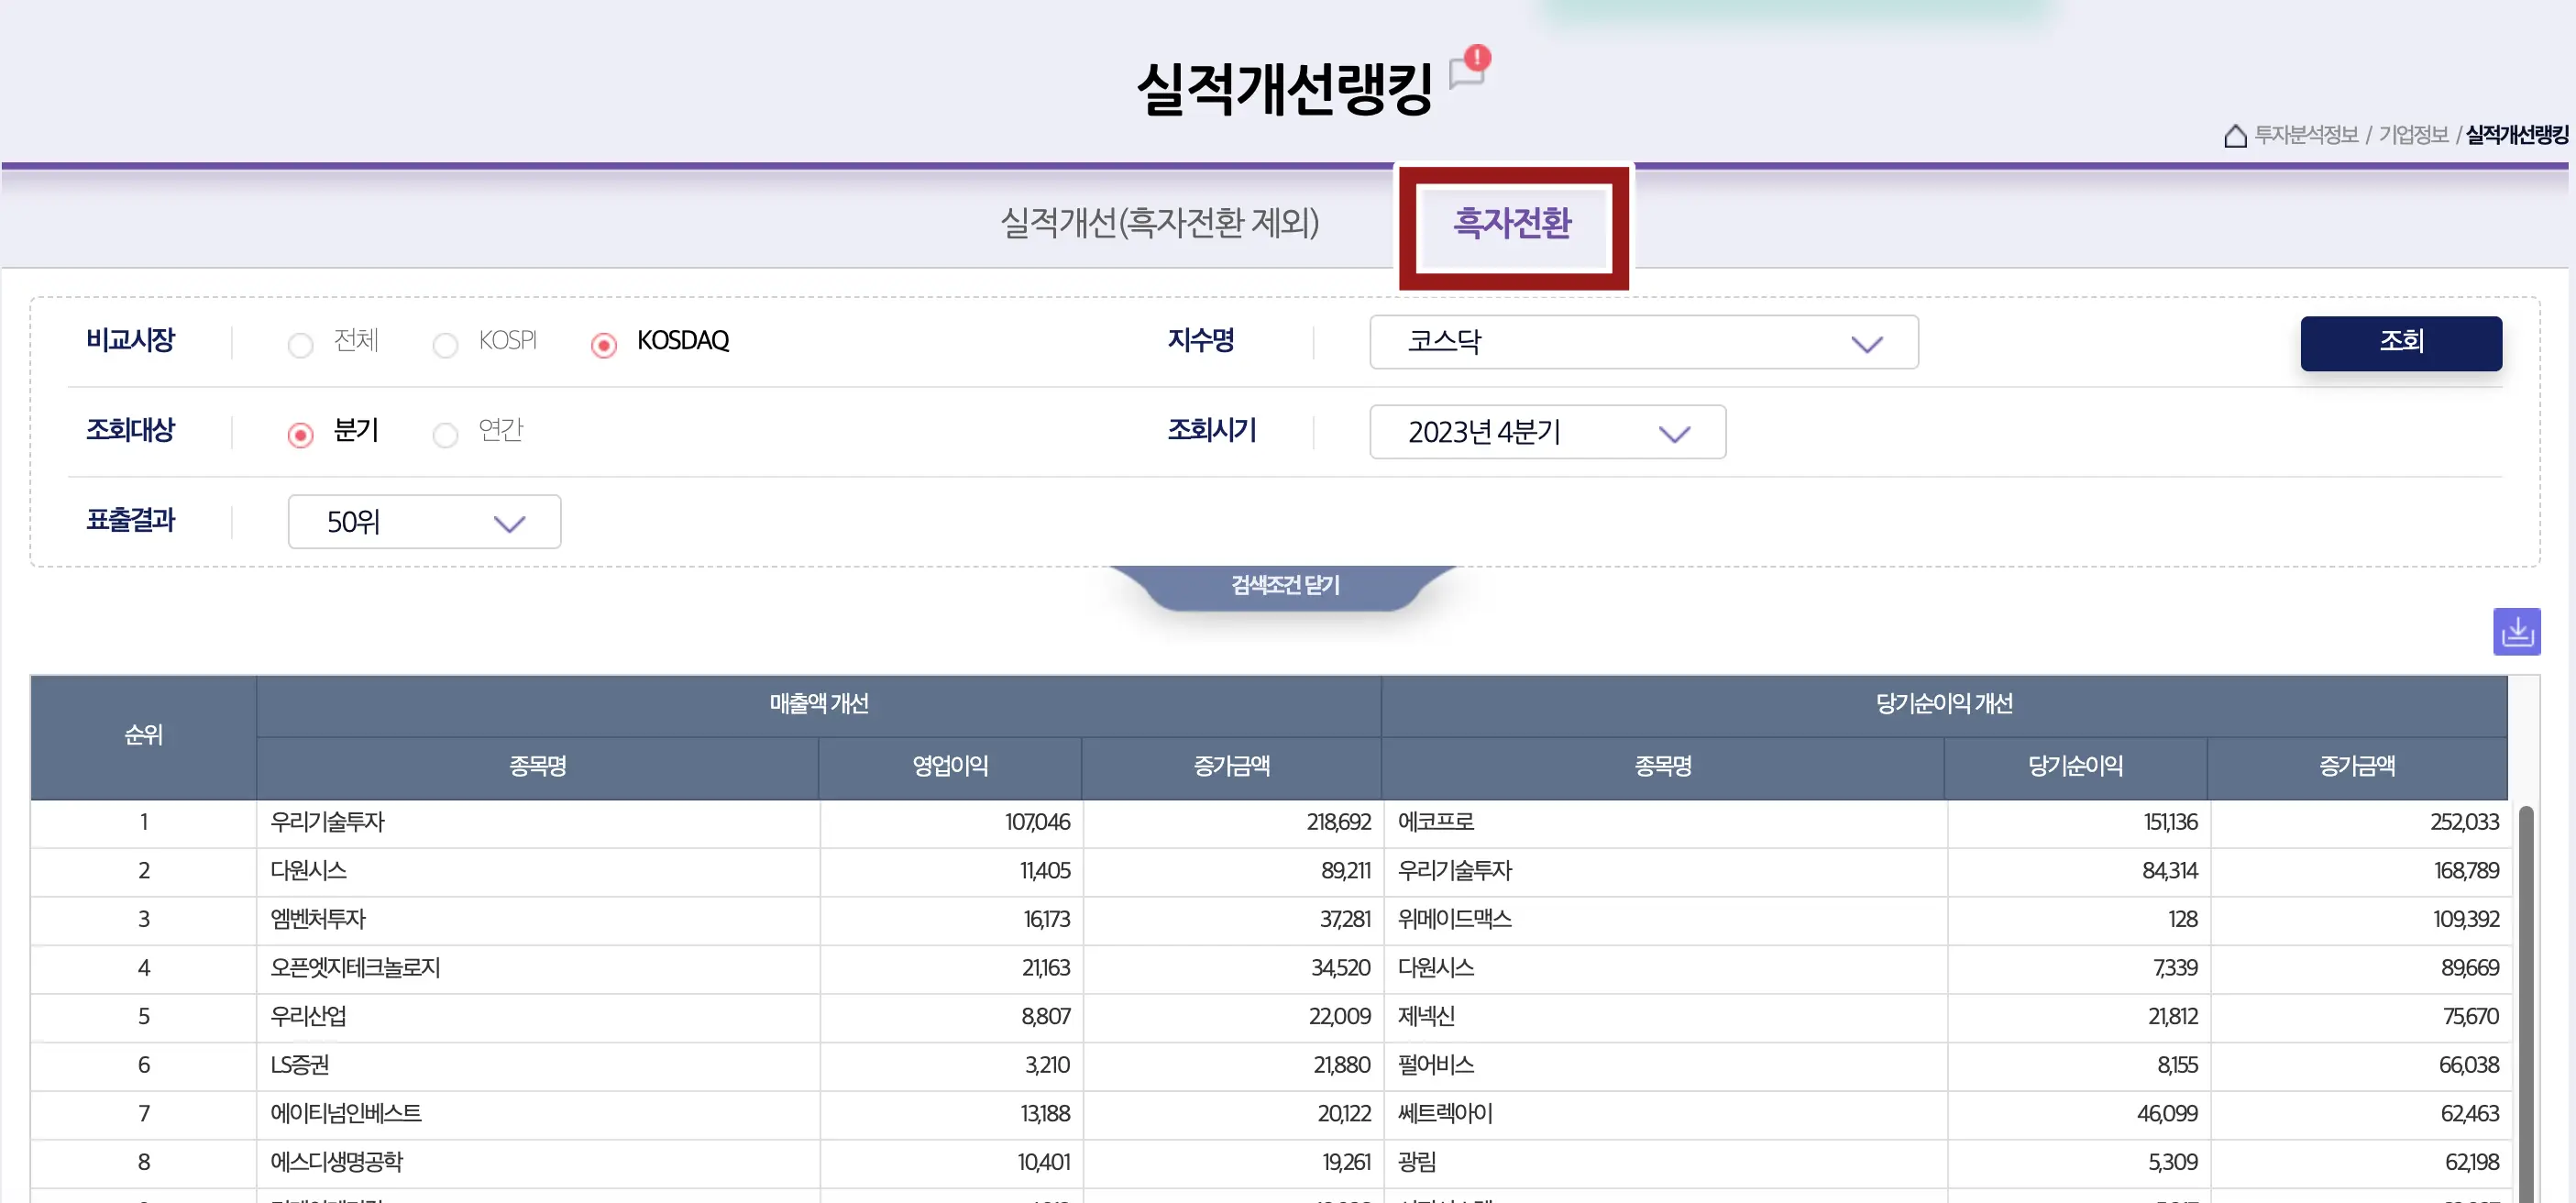Download table via the download icon
Viewport: 2576px width, 1203px height.
pos(2516,632)
